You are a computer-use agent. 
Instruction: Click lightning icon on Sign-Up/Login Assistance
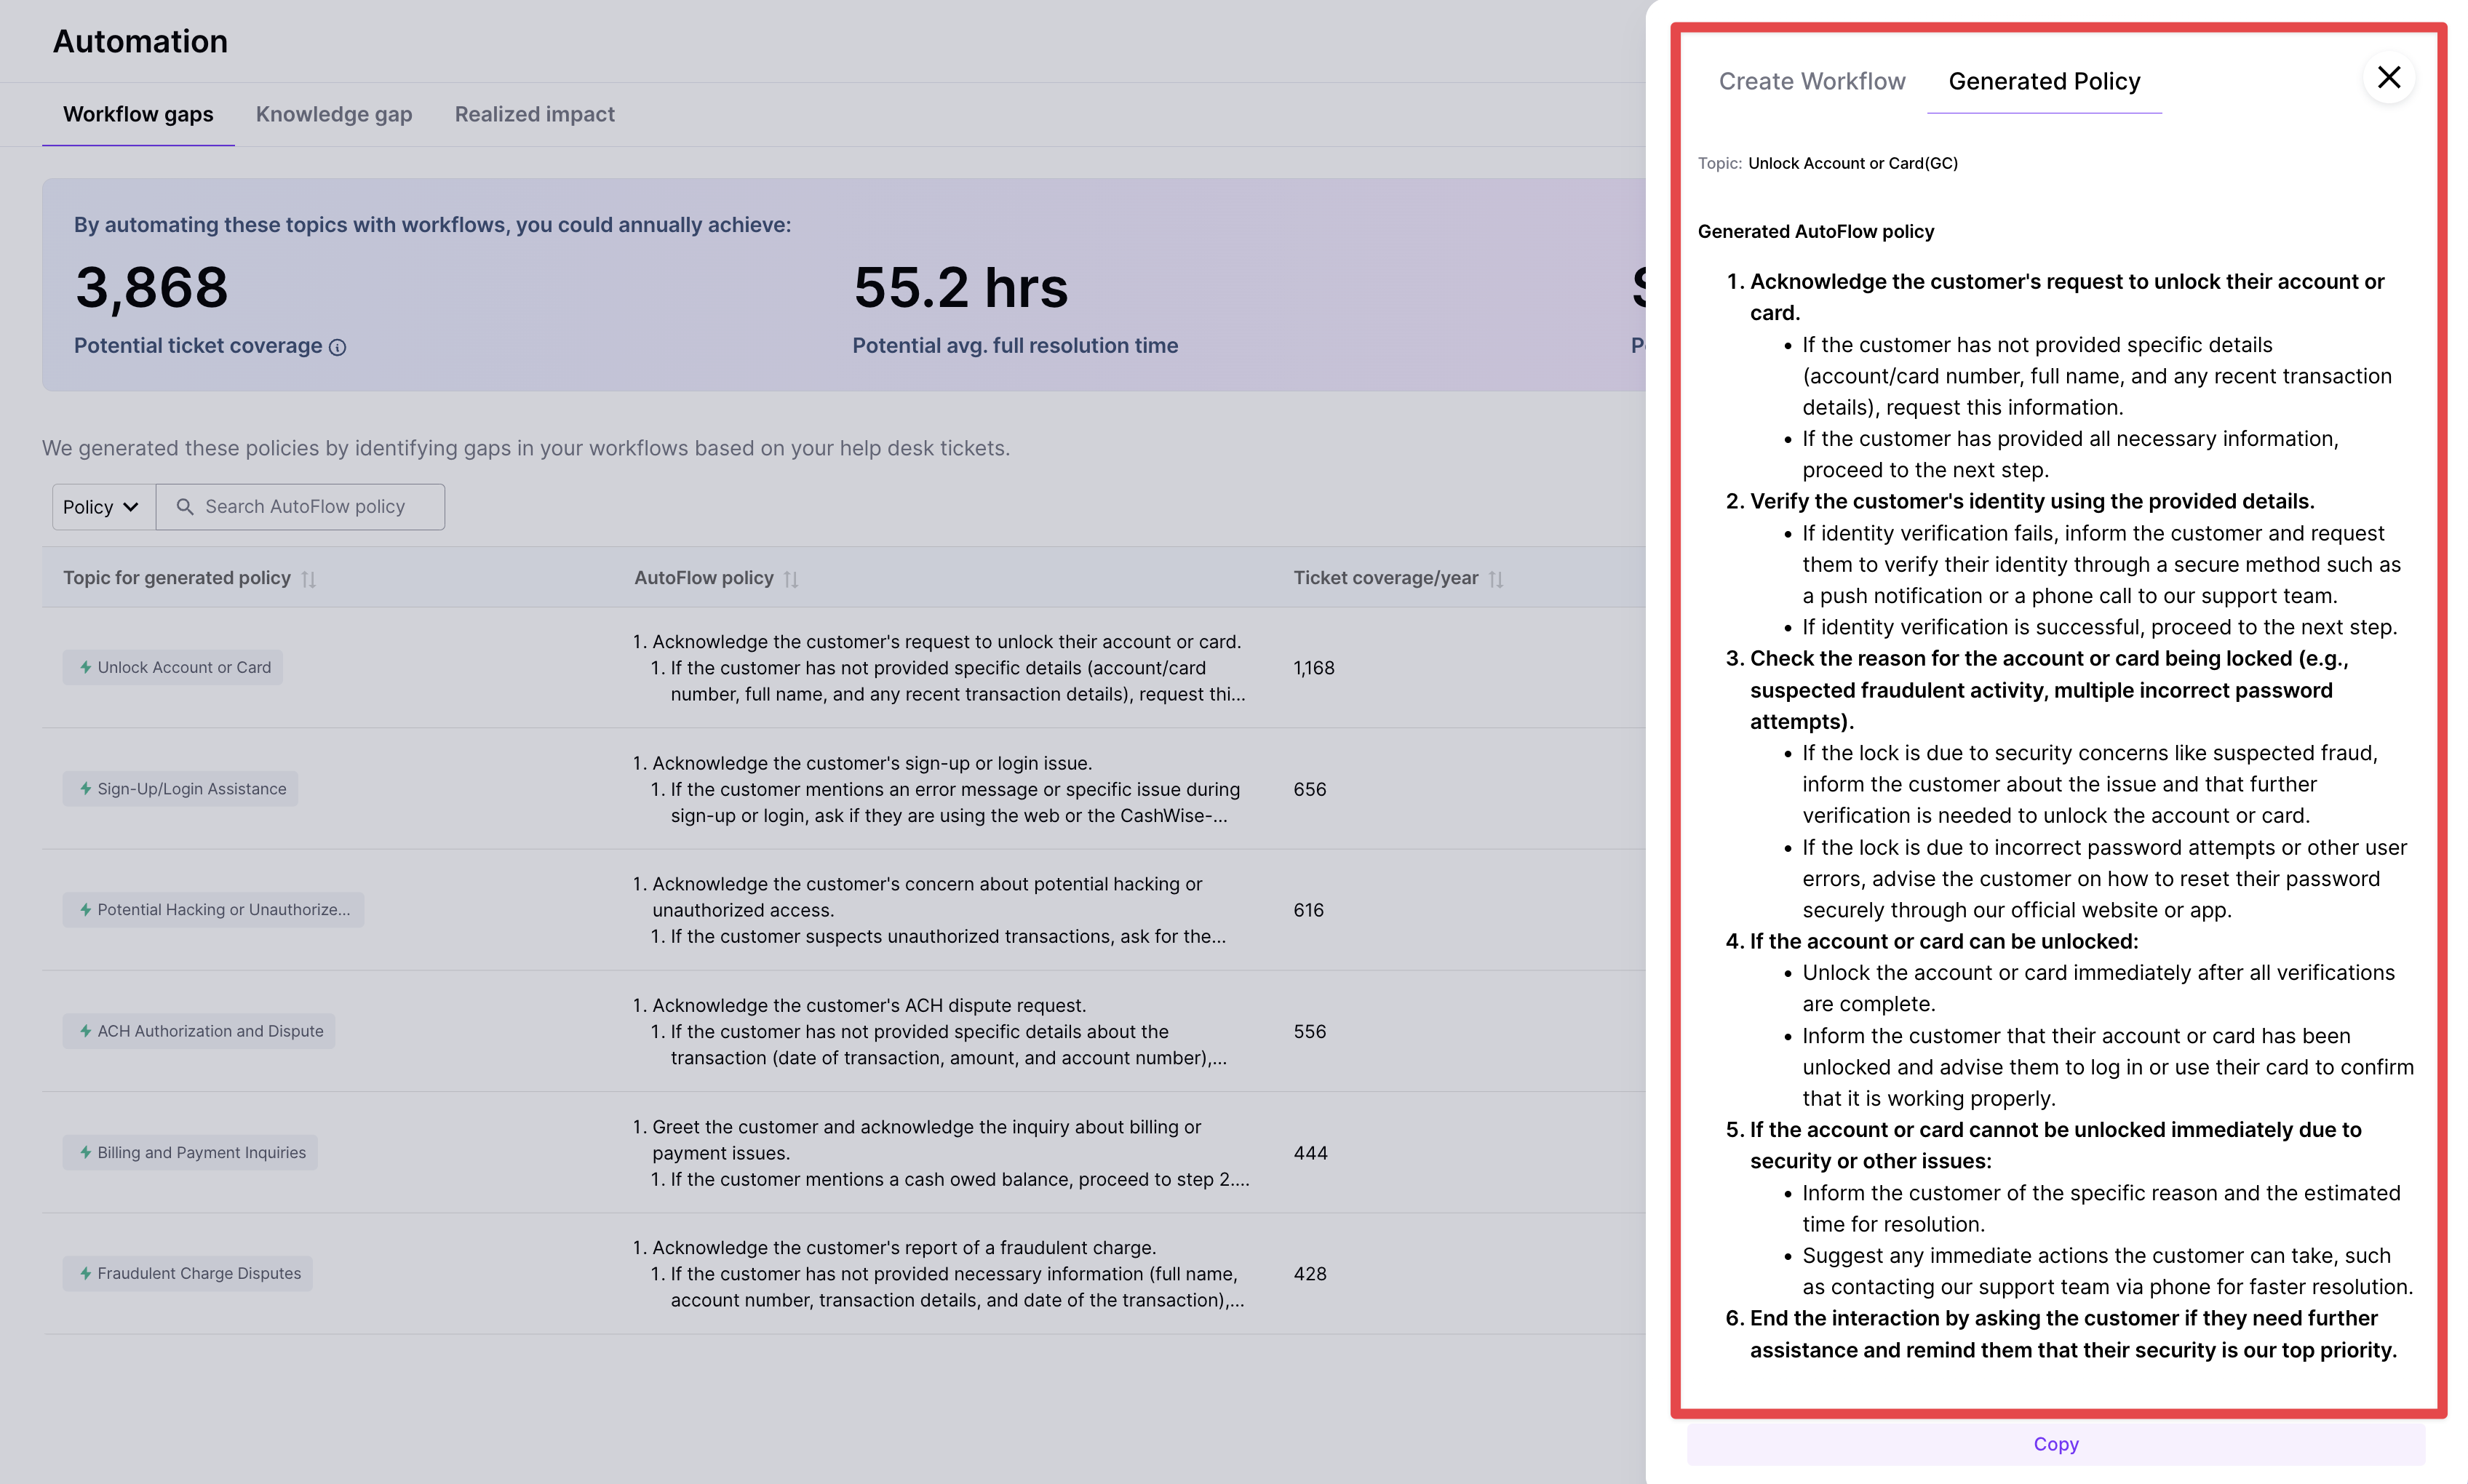(86, 789)
